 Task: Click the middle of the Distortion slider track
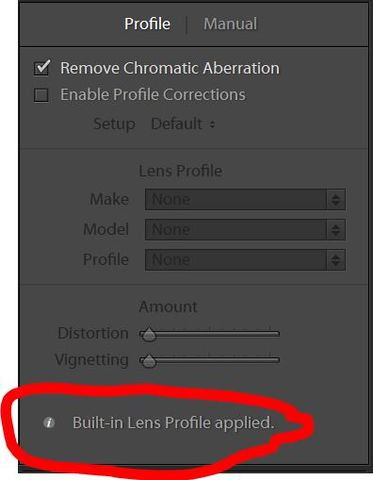(209, 334)
